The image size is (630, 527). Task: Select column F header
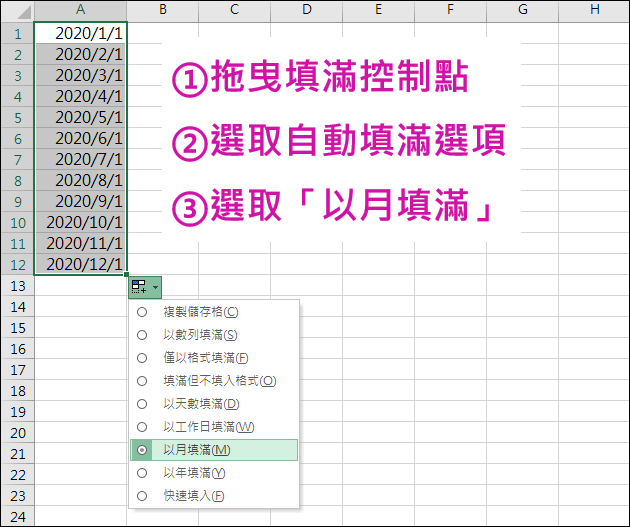[450, 10]
